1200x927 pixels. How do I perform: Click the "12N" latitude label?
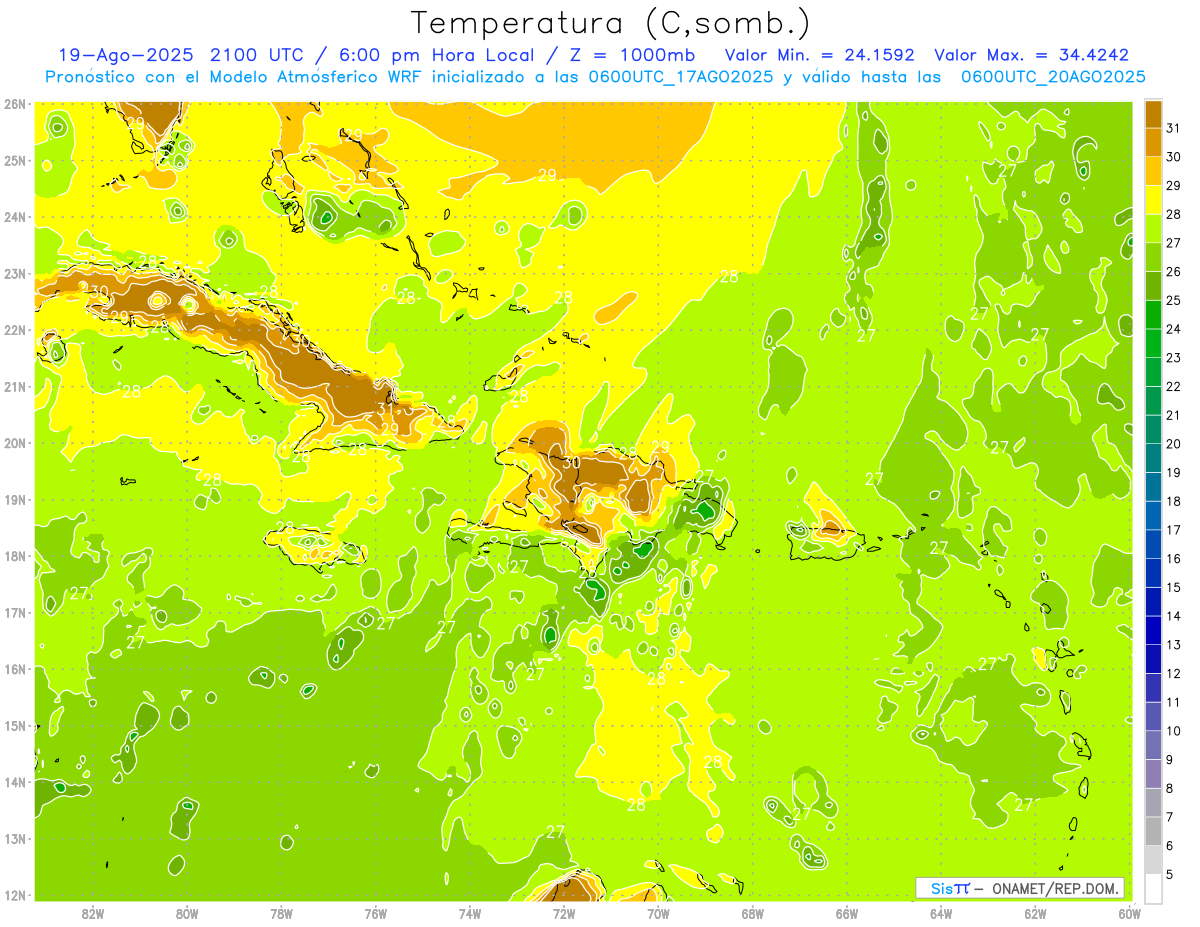pos(15,895)
